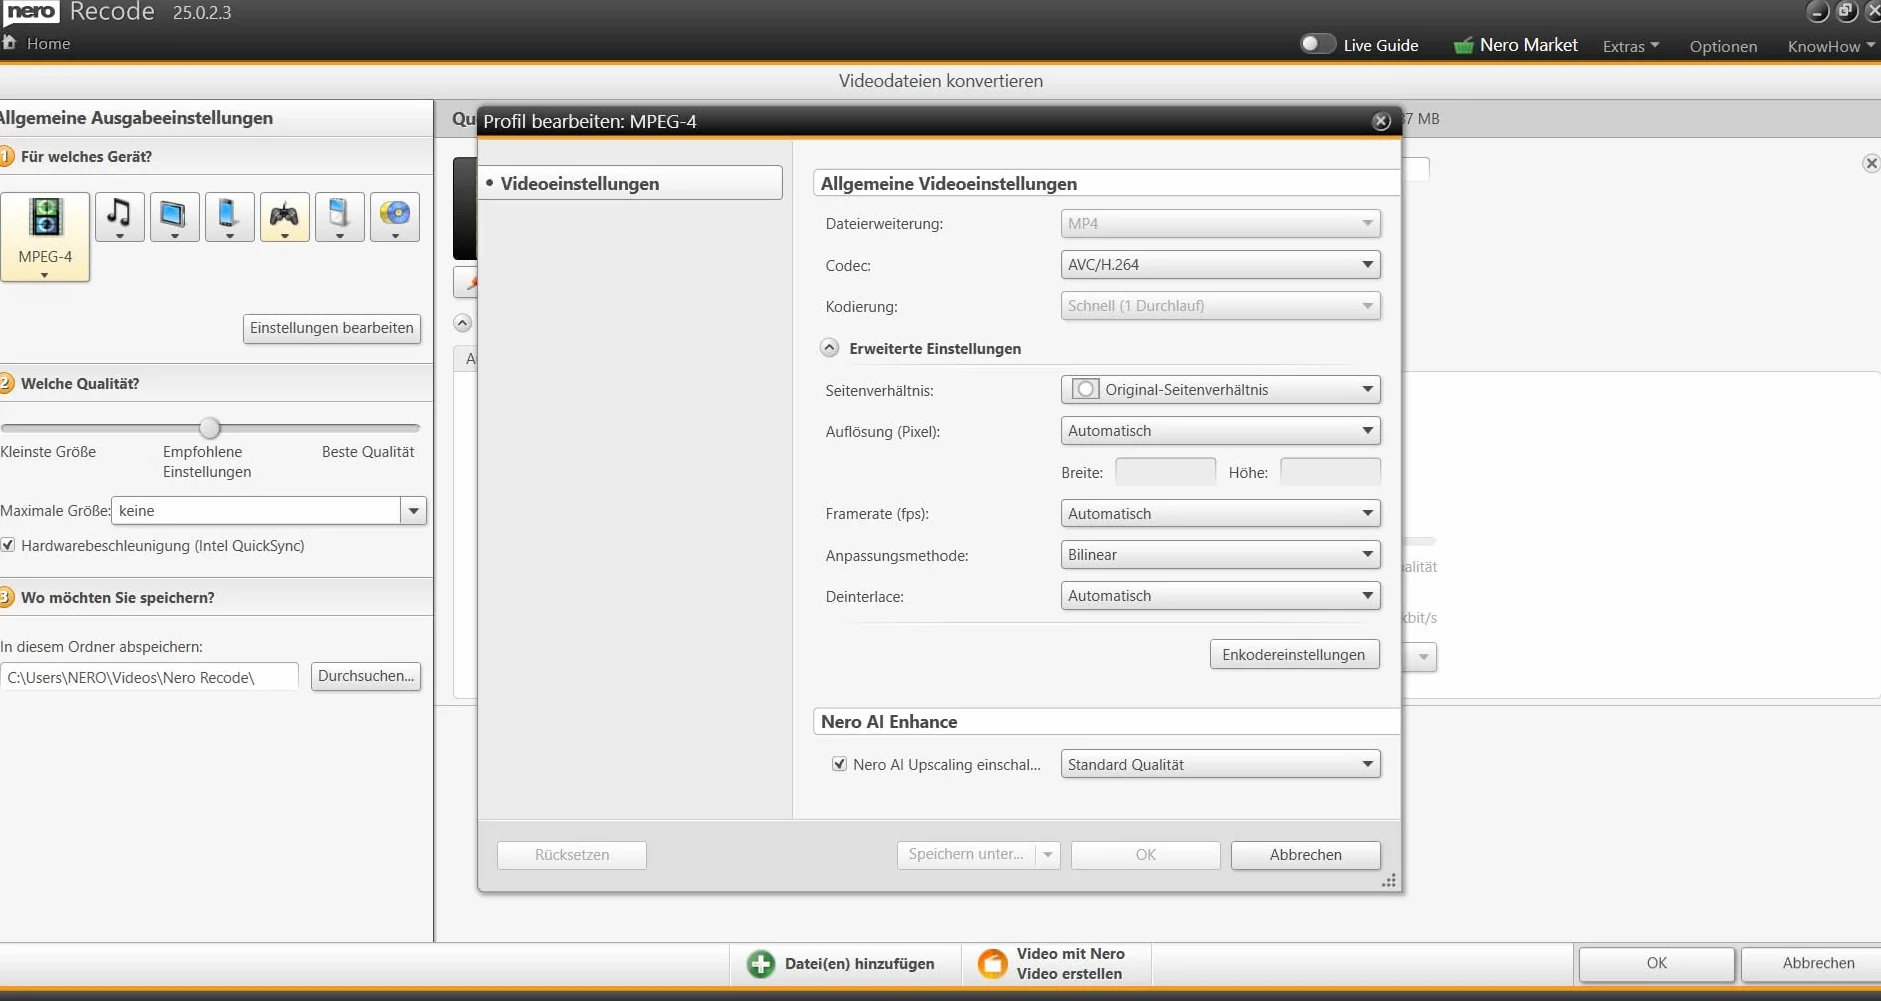Viewport: 1881px width, 1001px height.
Task: Go to Home in the top bar
Action: [37, 44]
